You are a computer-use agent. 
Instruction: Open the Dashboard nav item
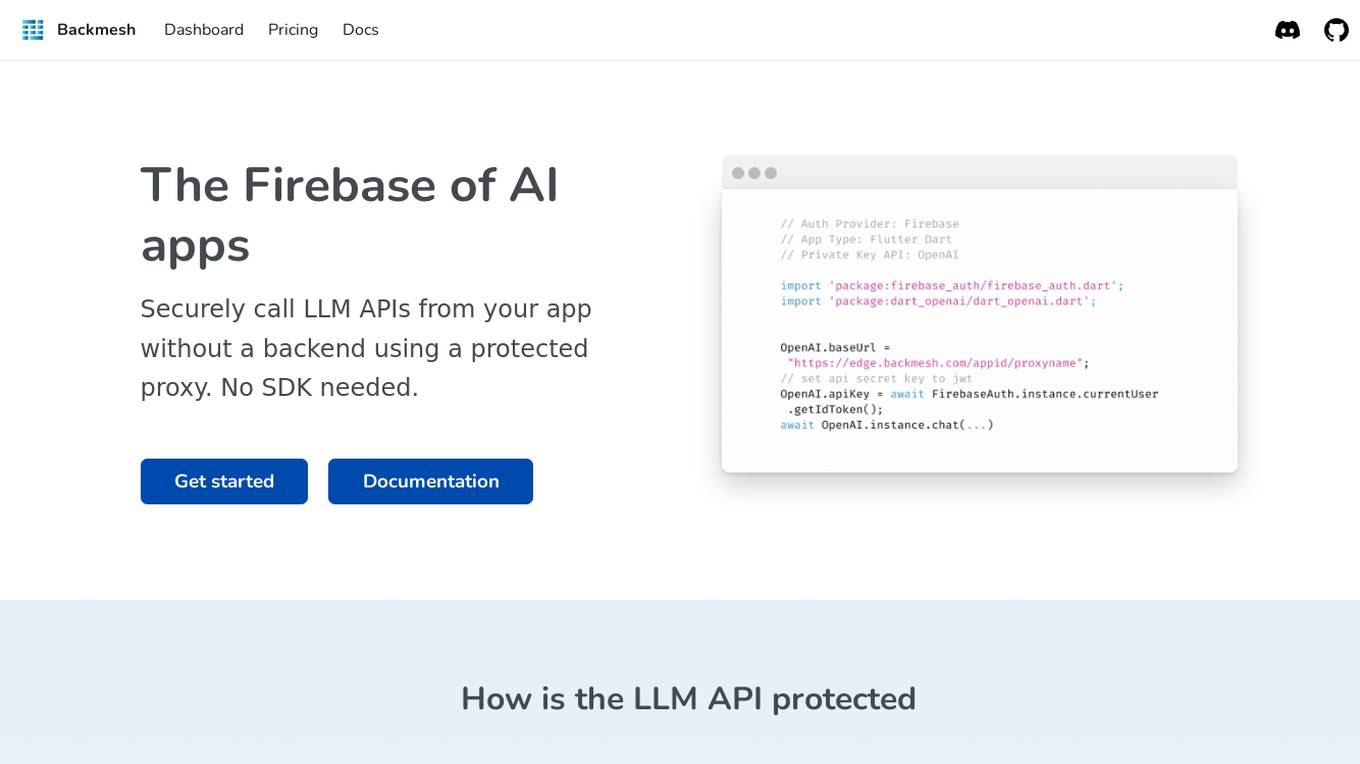click(204, 30)
